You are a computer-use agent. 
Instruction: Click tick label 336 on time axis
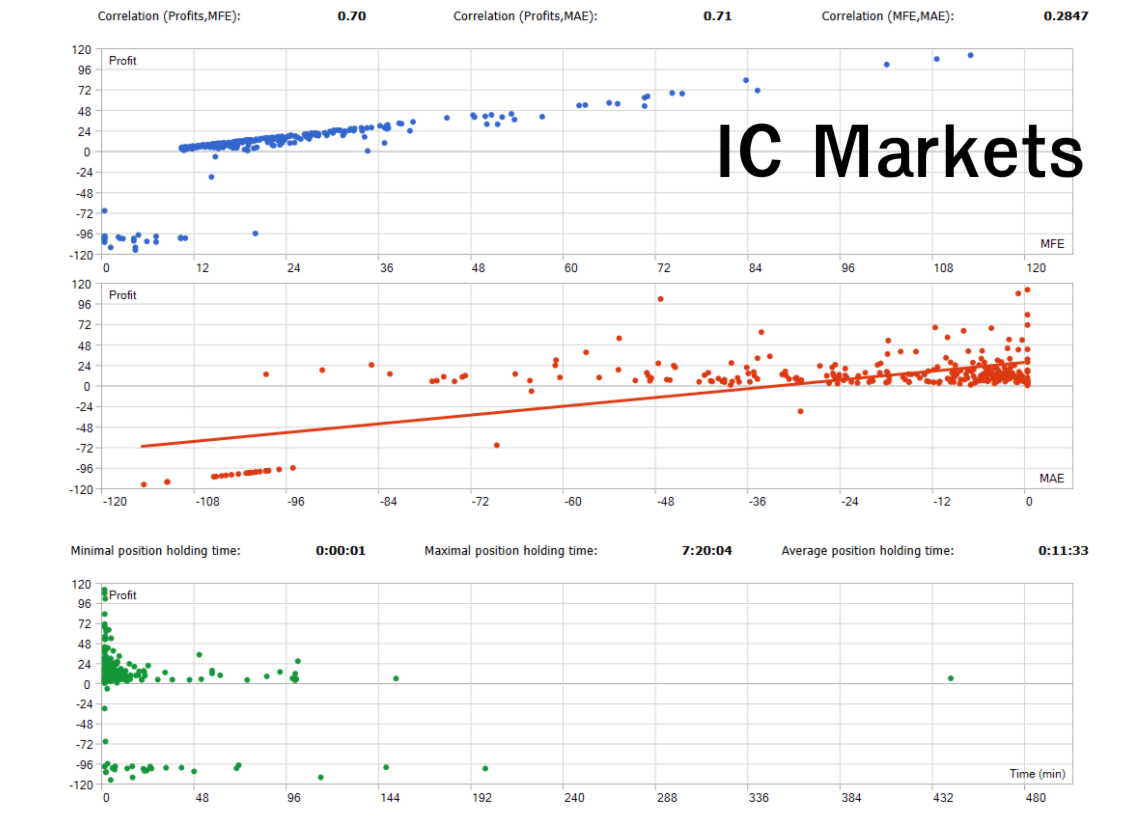758,798
